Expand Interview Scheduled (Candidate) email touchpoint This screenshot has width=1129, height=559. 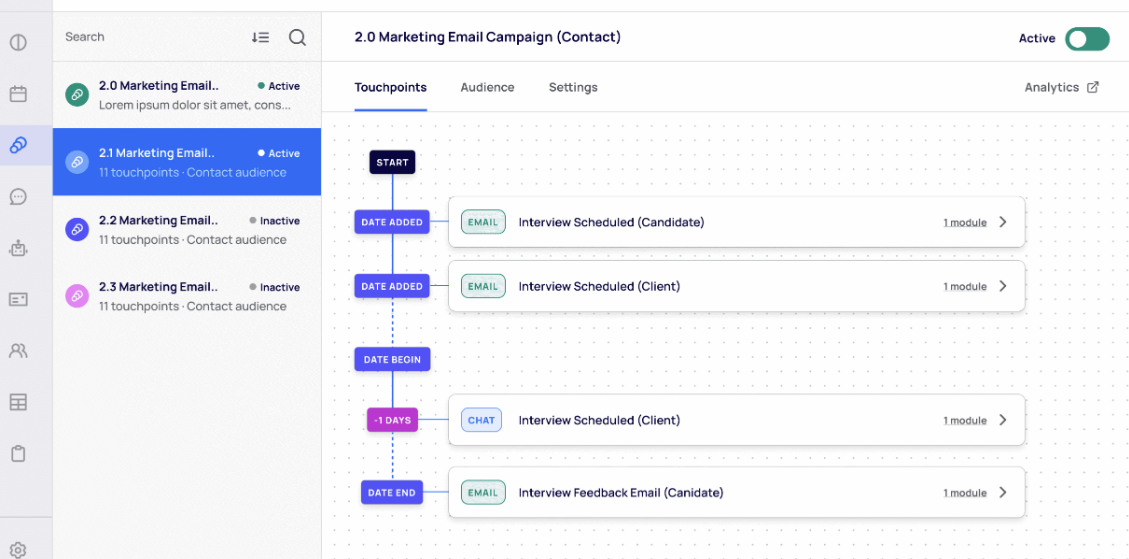pyautogui.click(x=1003, y=222)
